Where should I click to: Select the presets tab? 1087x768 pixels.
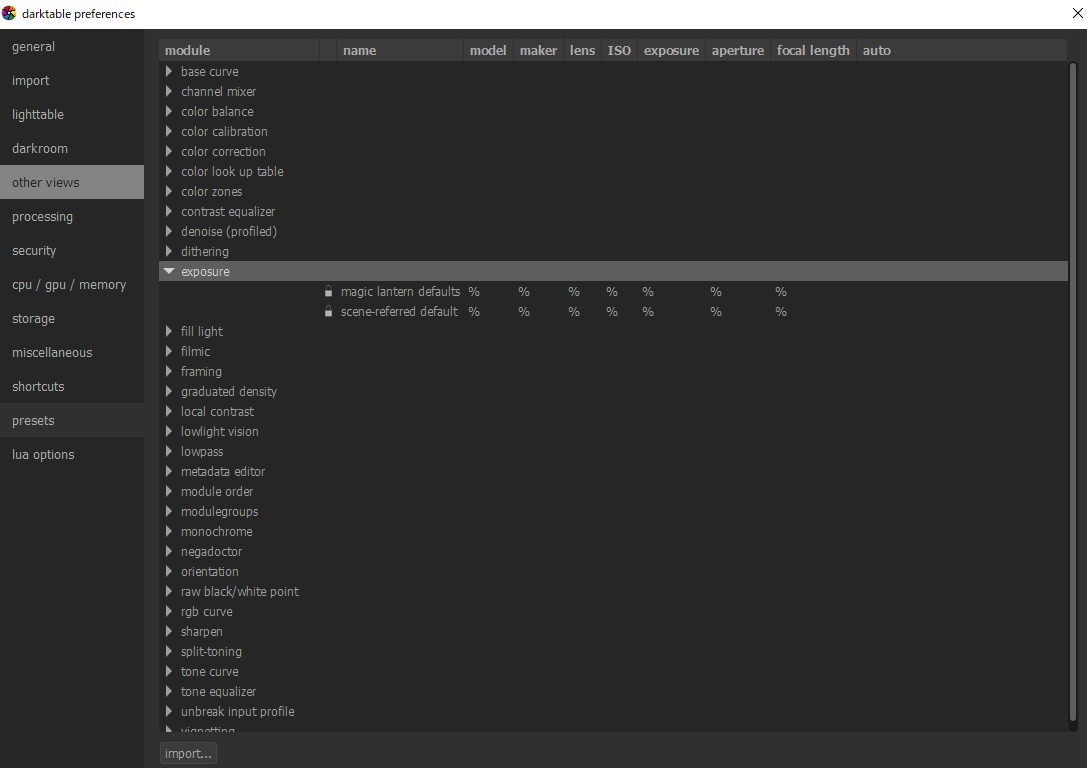[72, 420]
